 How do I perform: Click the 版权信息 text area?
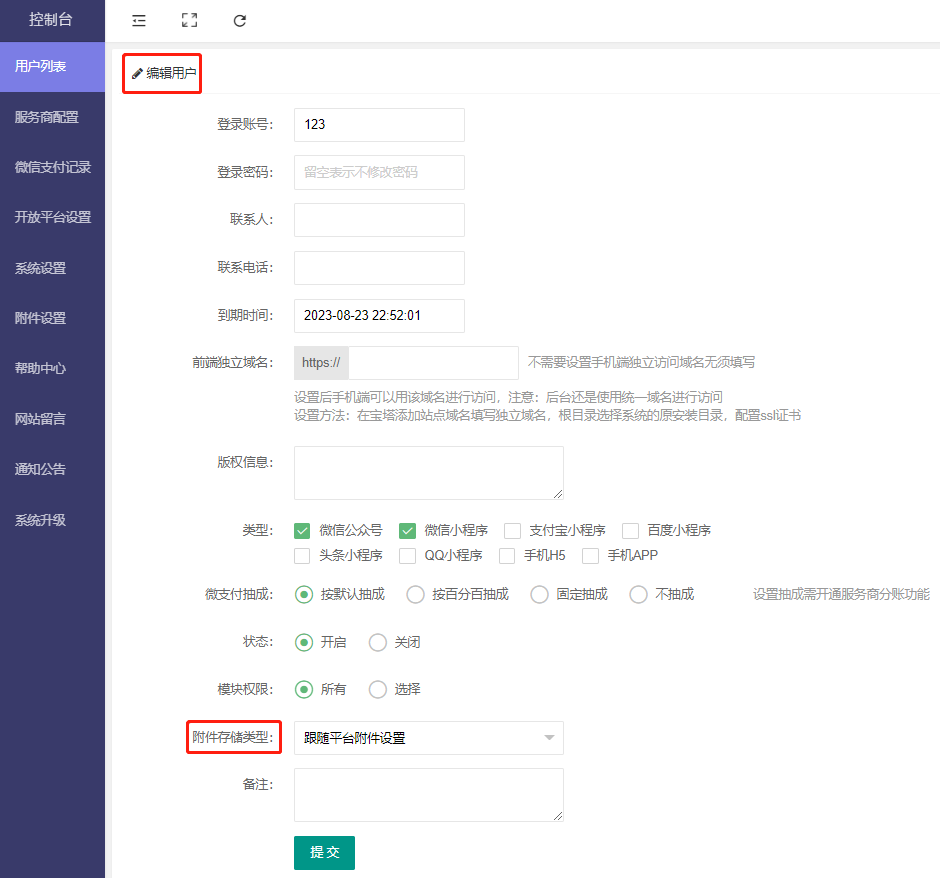(428, 472)
